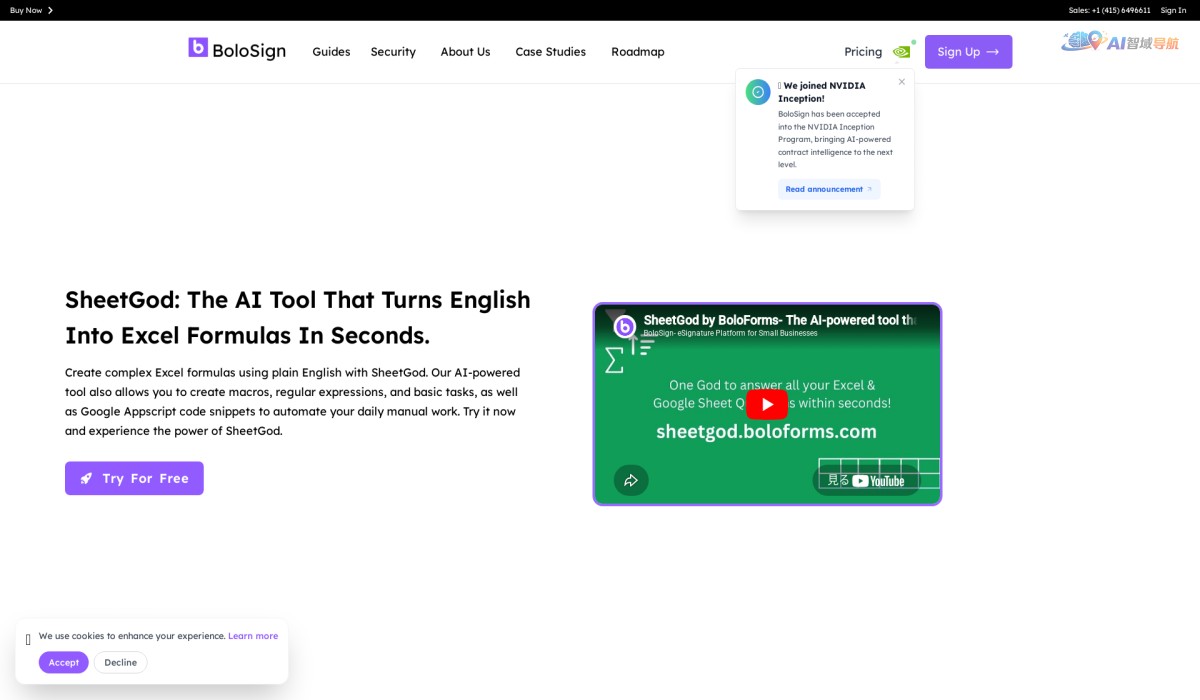1200x700 pixels.
Task: Accept the cookies
Action: coord(64,662)
